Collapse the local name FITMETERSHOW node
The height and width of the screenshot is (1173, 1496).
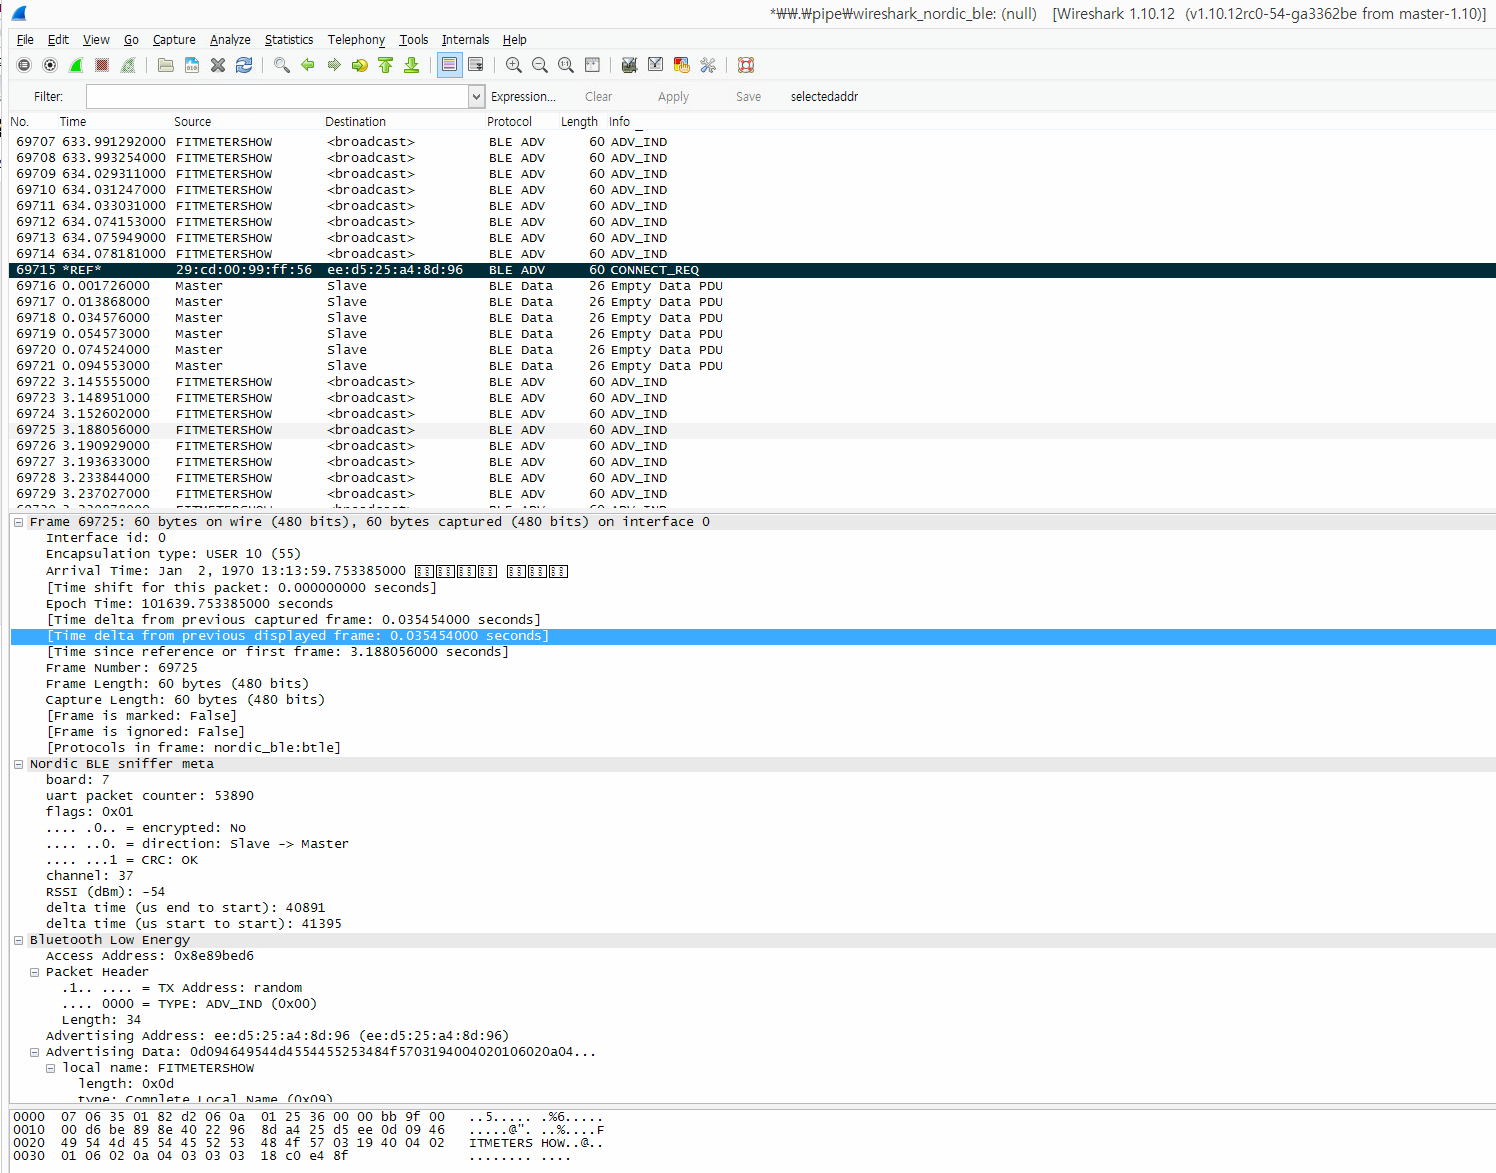click(50, 1068)
